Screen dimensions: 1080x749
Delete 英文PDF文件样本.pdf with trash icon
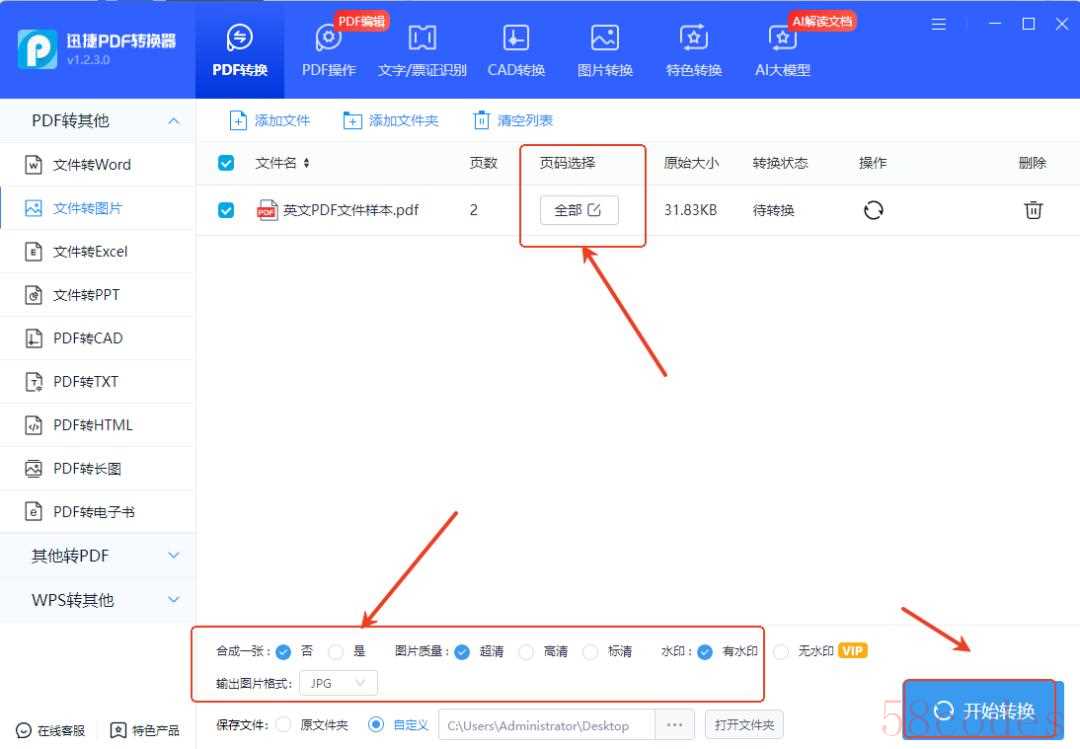1033,209
